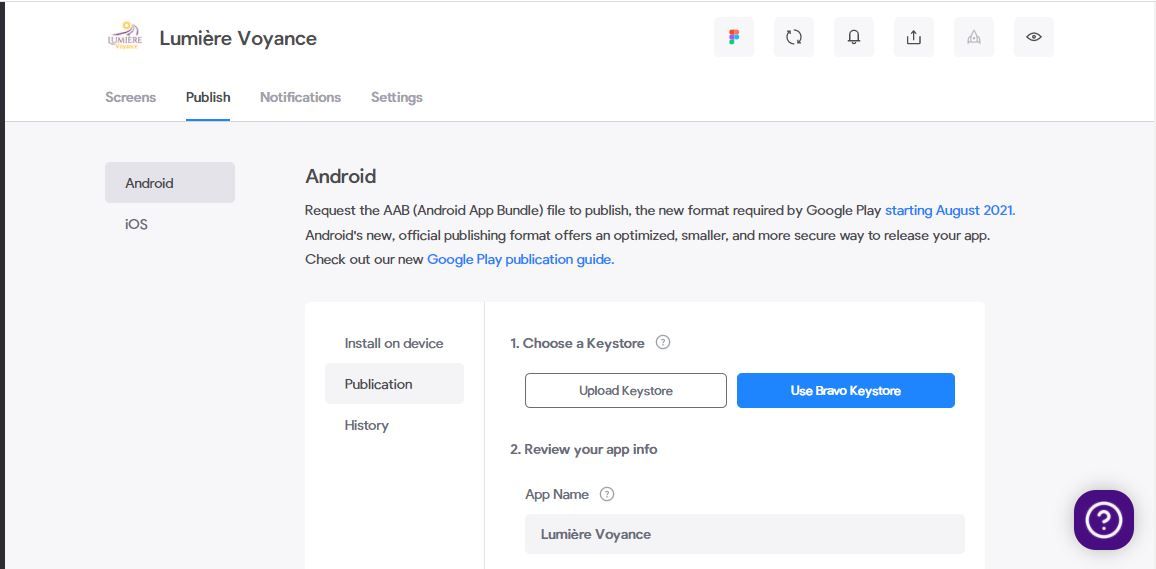The width and height of the screenshot is (1156, 569).
Task: Click the Android section heading
Action: point(341,176)
